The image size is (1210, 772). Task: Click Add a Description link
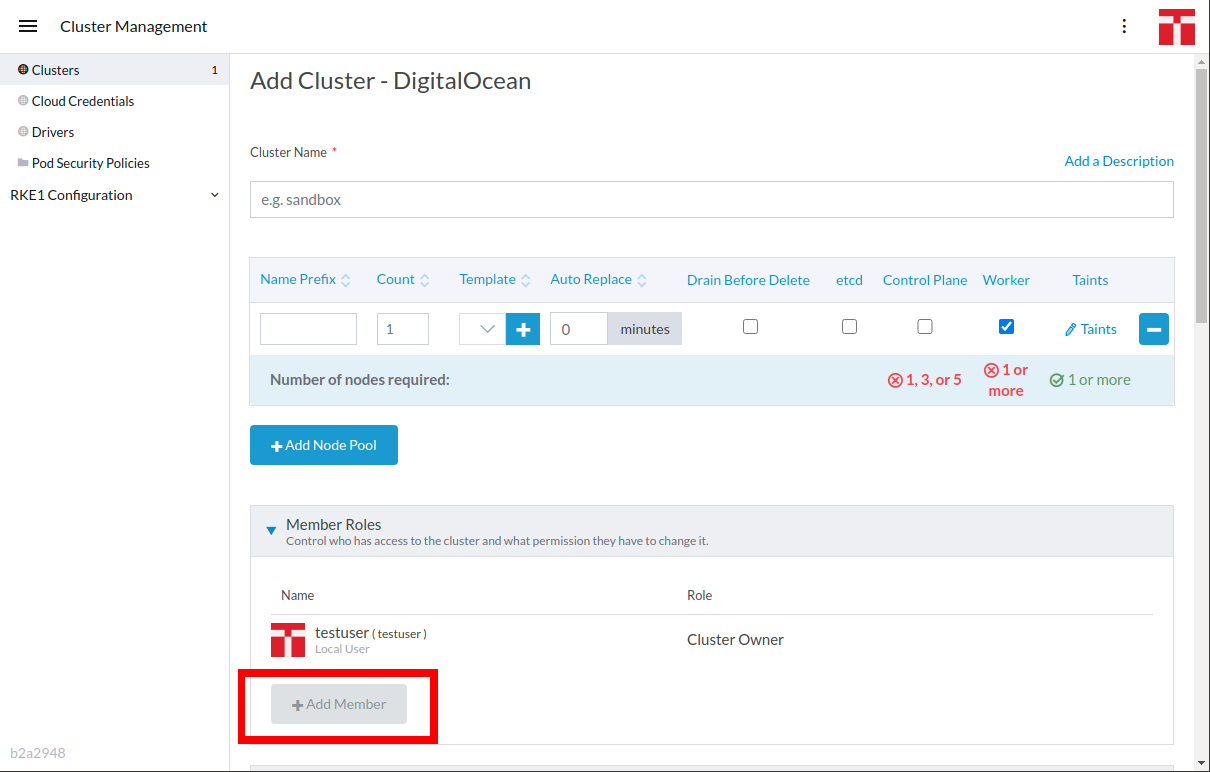coord(1119,161)
